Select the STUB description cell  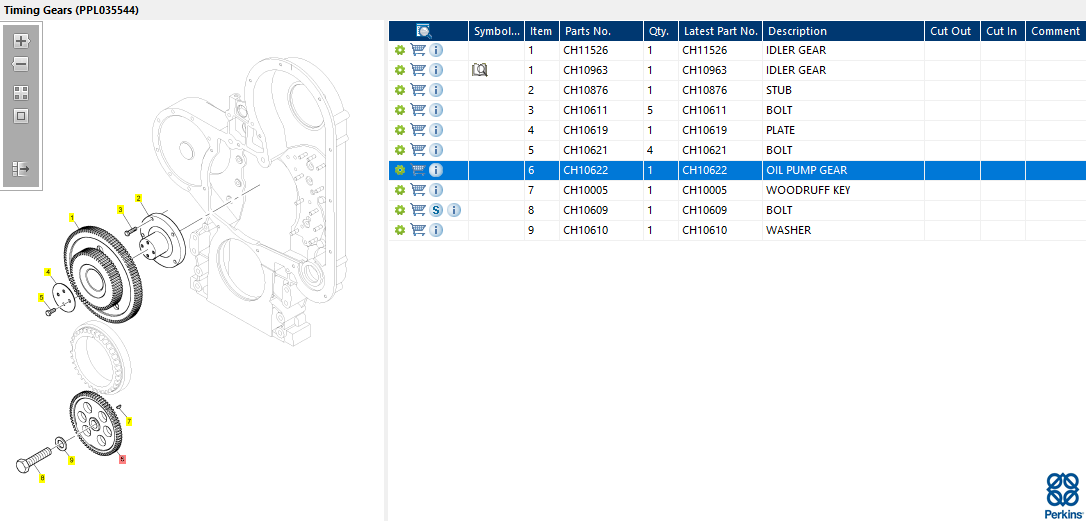click(x=844, y=90)
